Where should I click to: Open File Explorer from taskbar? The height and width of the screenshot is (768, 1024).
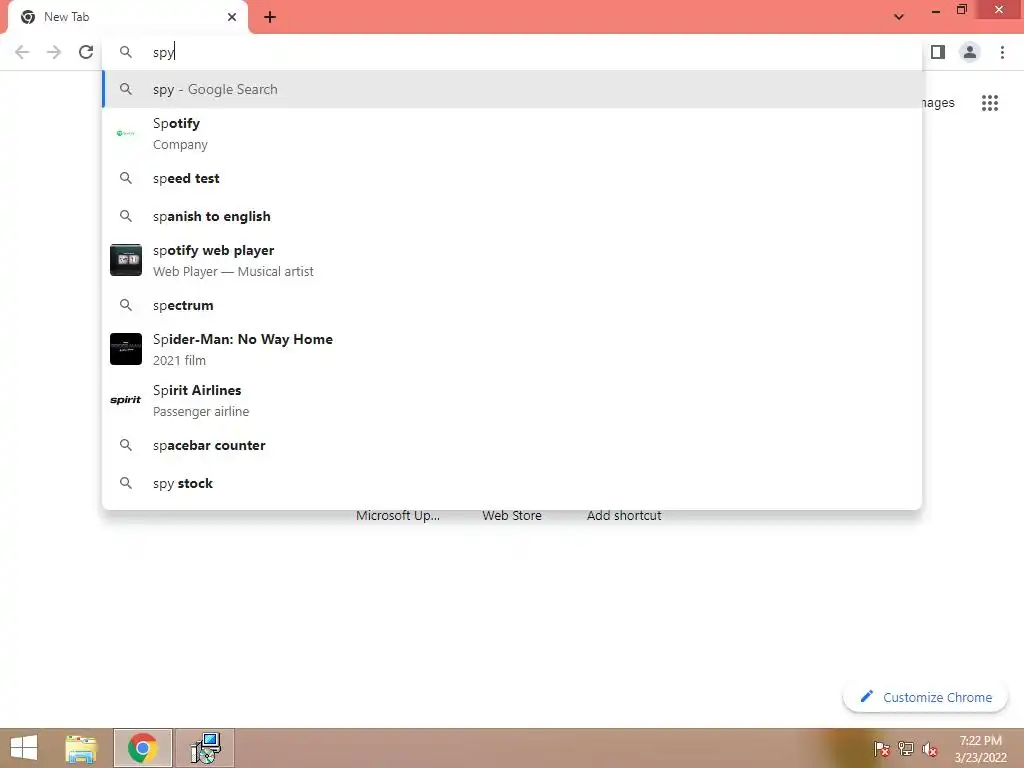82,748
